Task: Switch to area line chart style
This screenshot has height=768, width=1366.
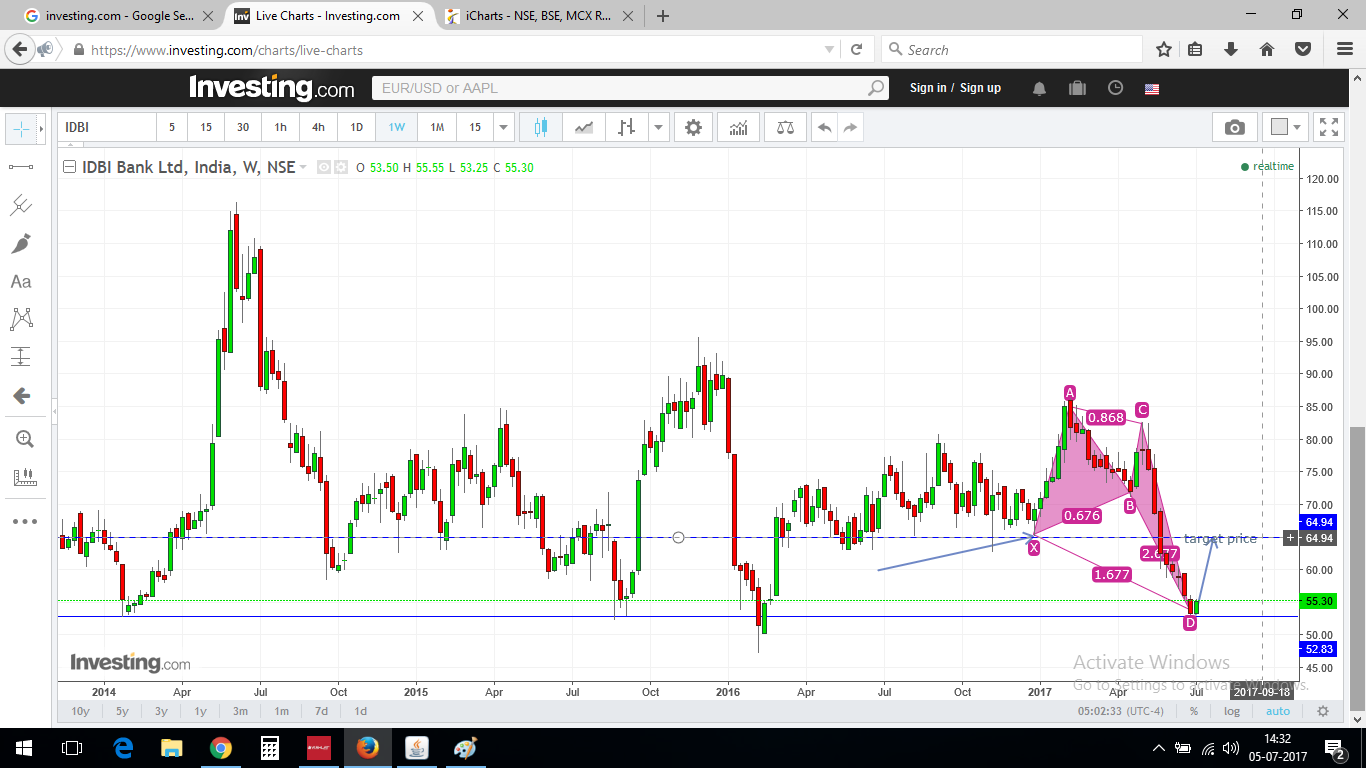Action: click(584, 127)
